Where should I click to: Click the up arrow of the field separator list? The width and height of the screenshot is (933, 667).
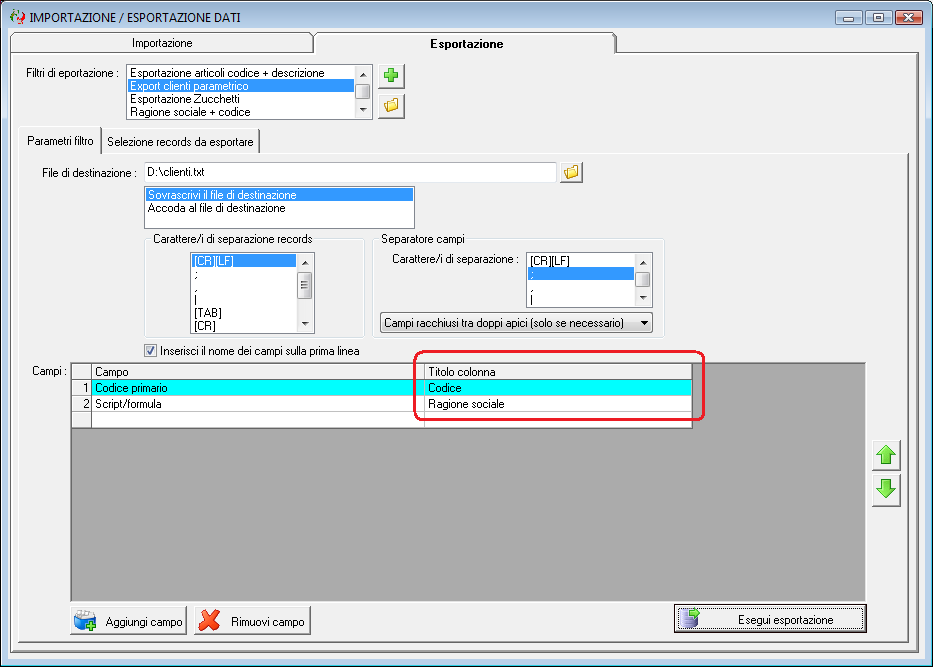click(643, 262)
